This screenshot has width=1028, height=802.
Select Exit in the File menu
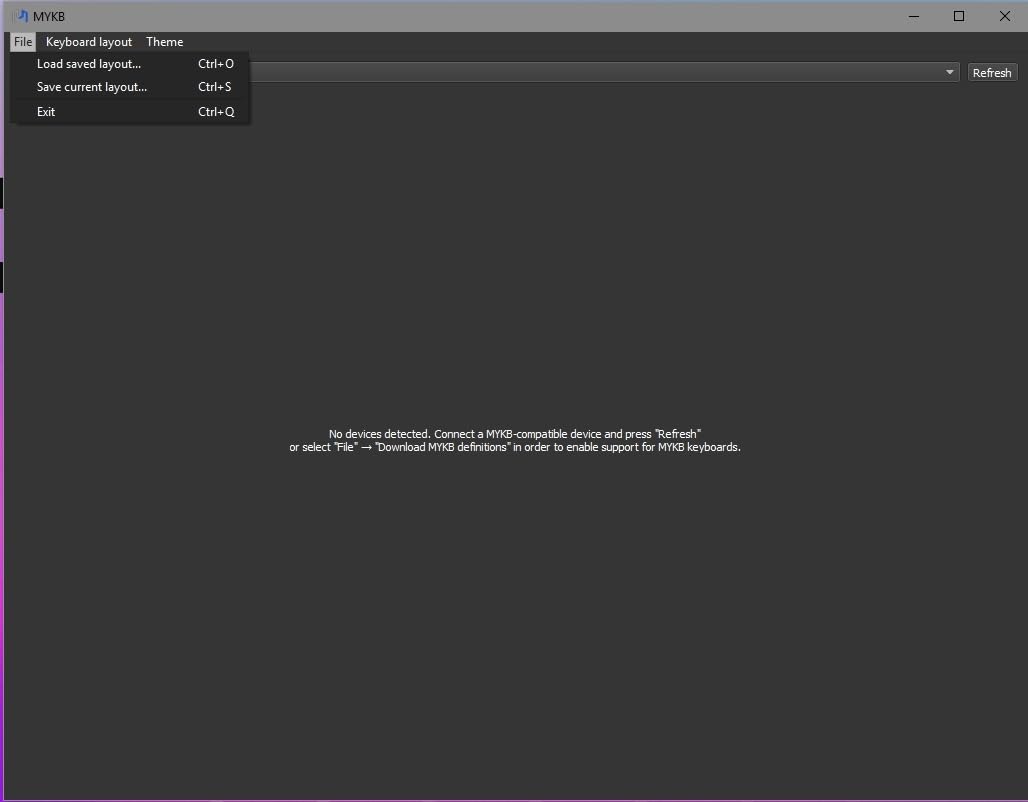click(x=130, y=111)
